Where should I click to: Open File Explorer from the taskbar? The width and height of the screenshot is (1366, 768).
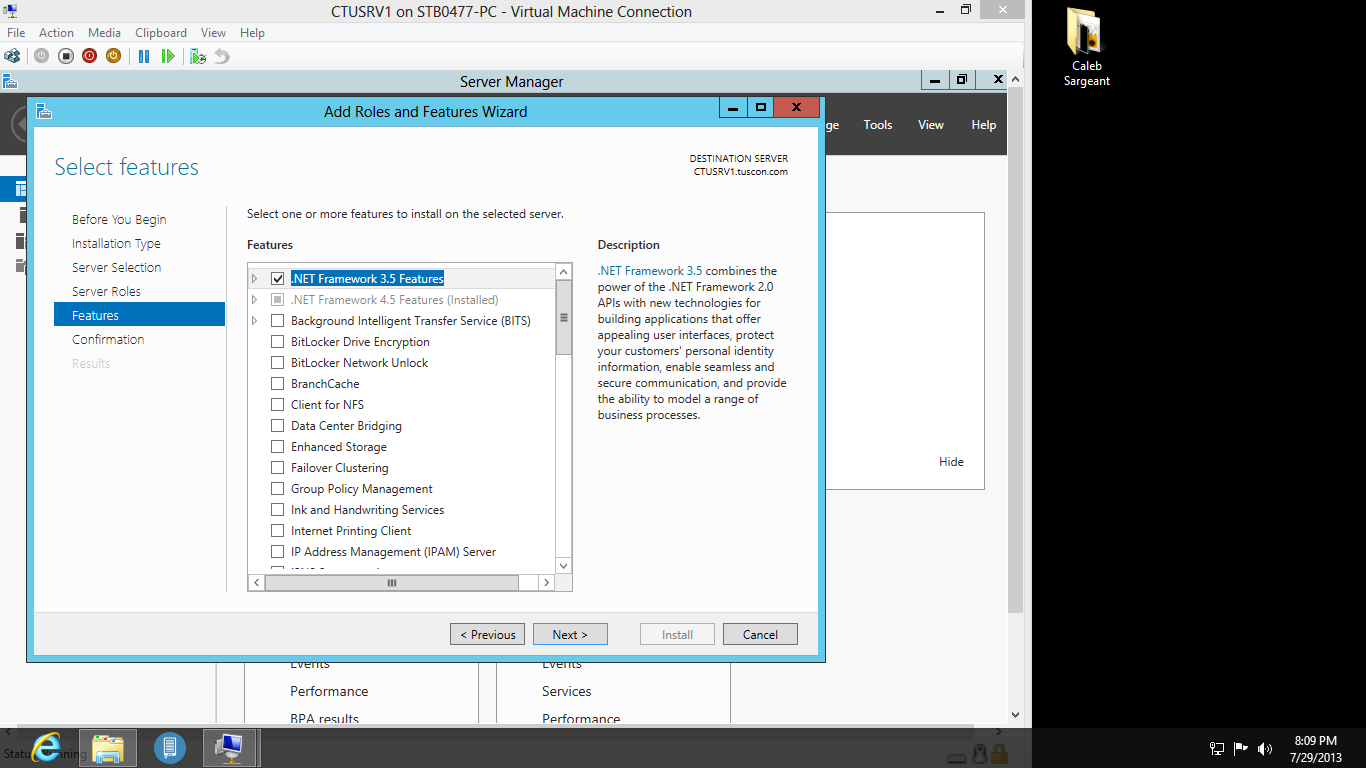click(x=108, y=747)
